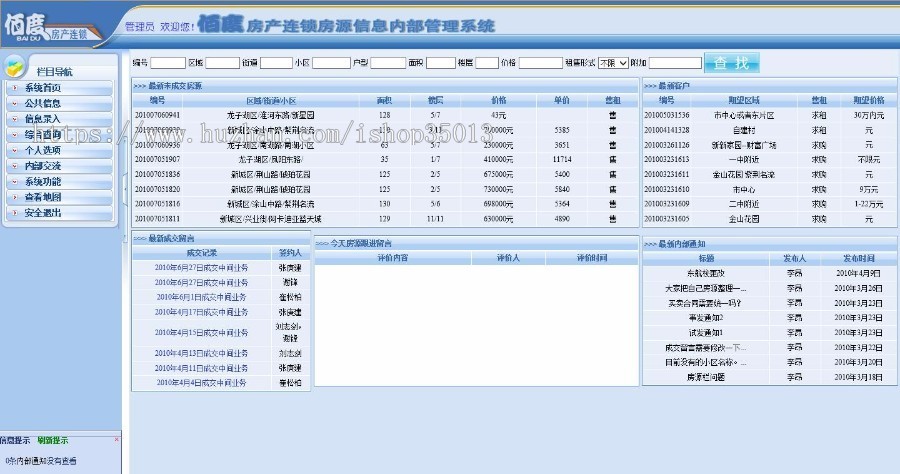Focus the 价格 search input field

coord(541,63)
